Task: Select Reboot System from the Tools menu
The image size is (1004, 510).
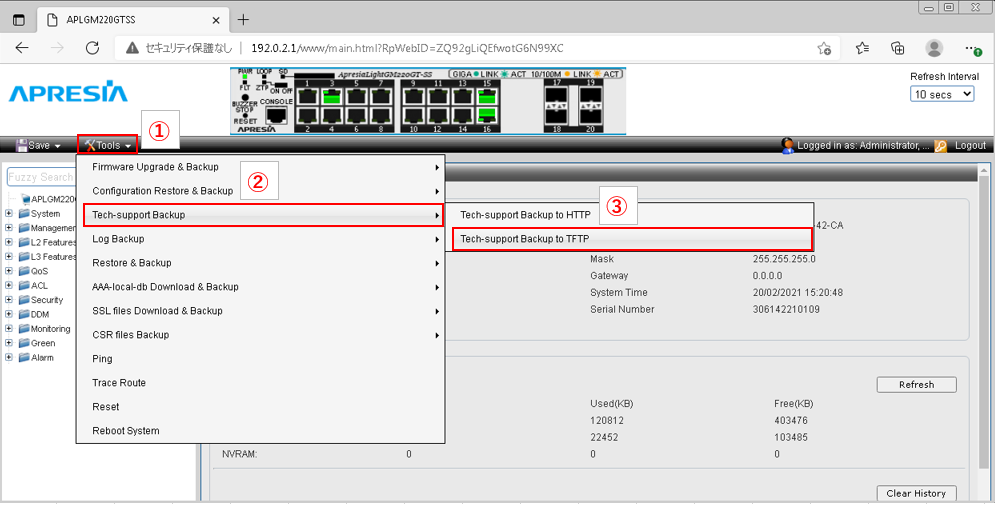Action: [261, 431]
